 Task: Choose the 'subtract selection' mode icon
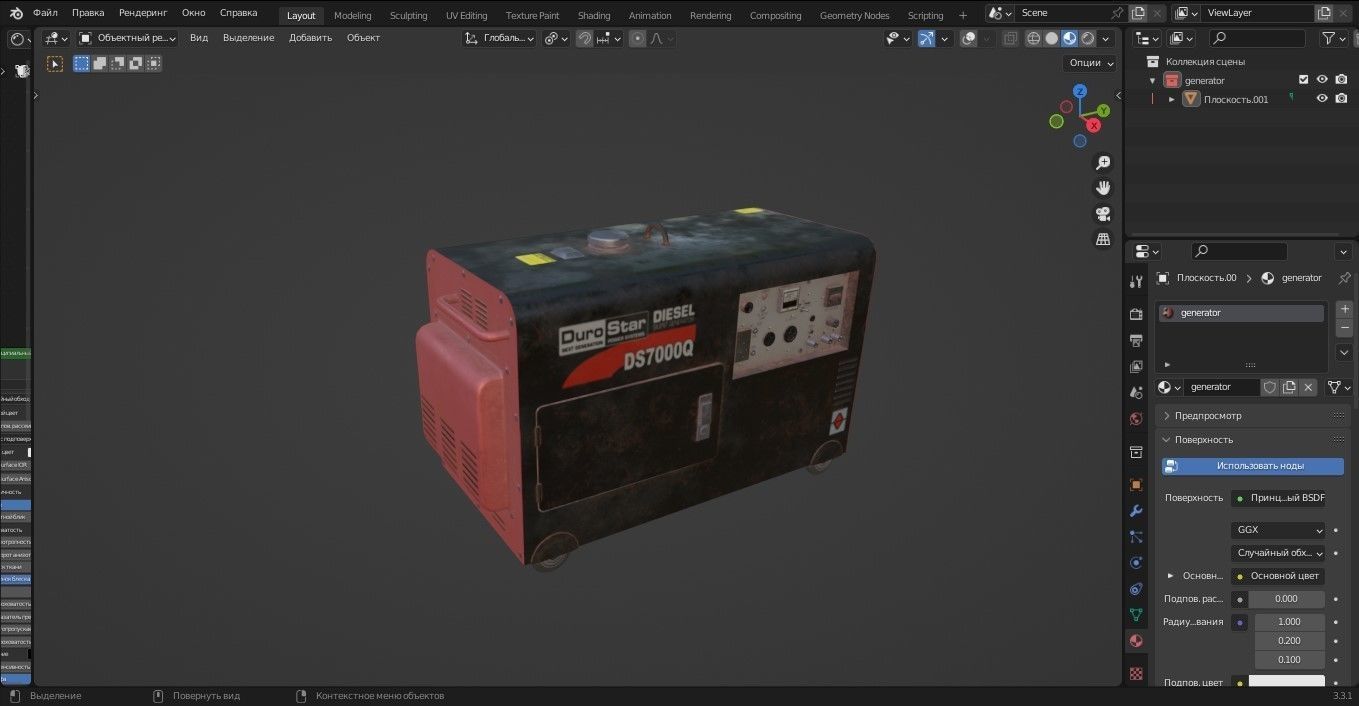[118, 63]
